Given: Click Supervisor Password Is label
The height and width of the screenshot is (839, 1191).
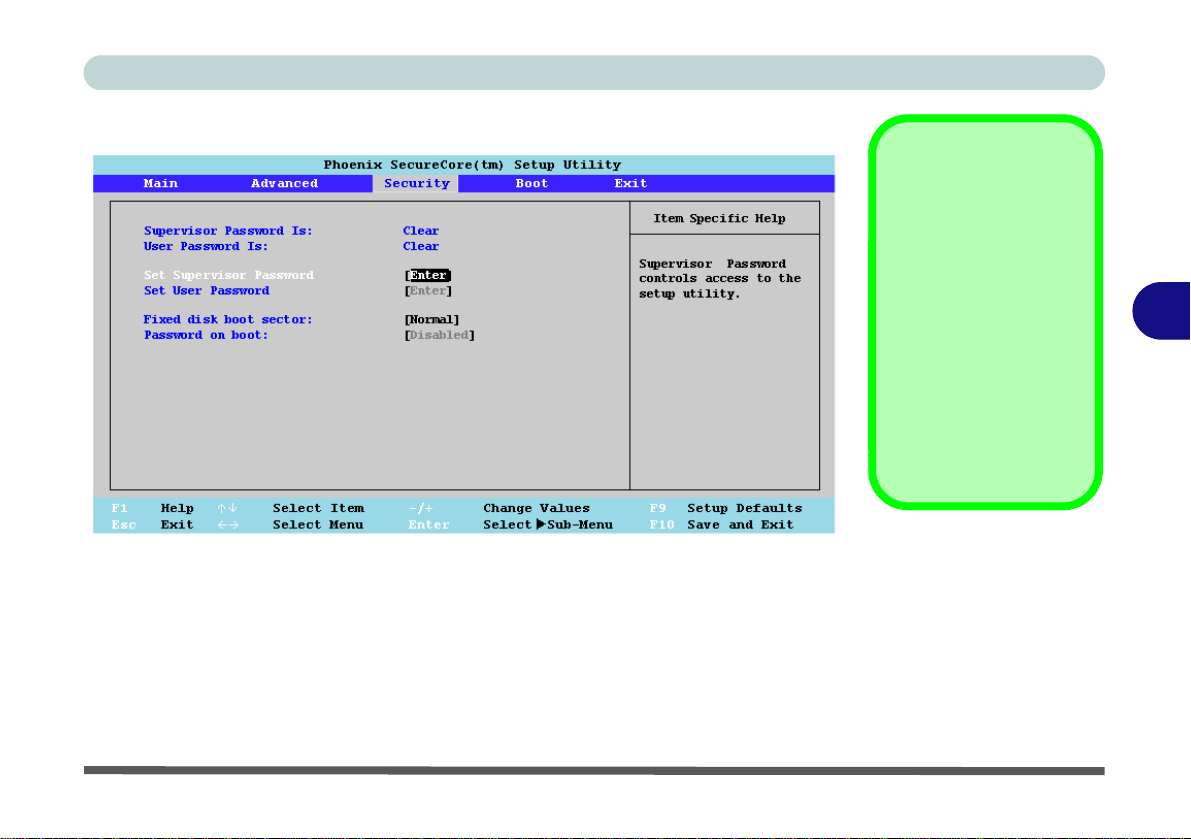Looking at the screenshot, I should (x=228, y=231).
